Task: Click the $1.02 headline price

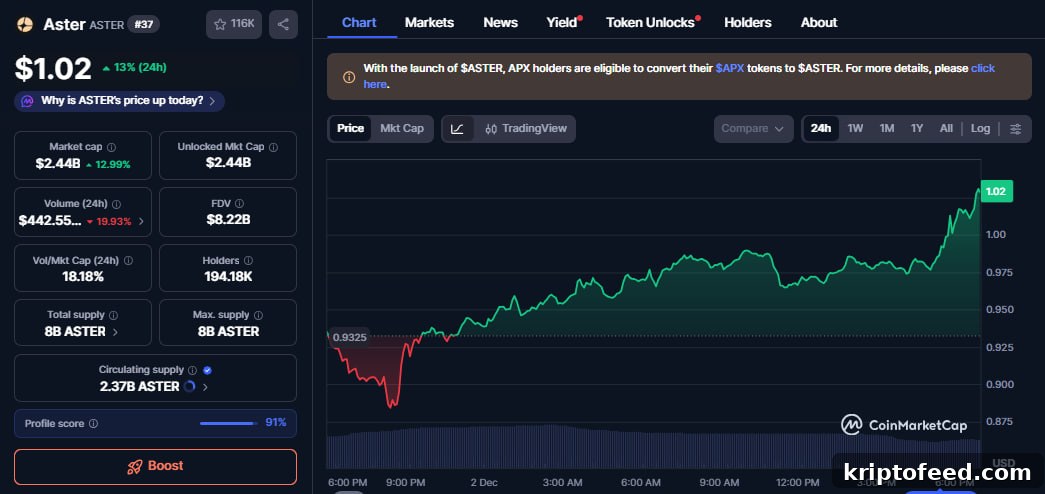Action: tap(53, 69)
